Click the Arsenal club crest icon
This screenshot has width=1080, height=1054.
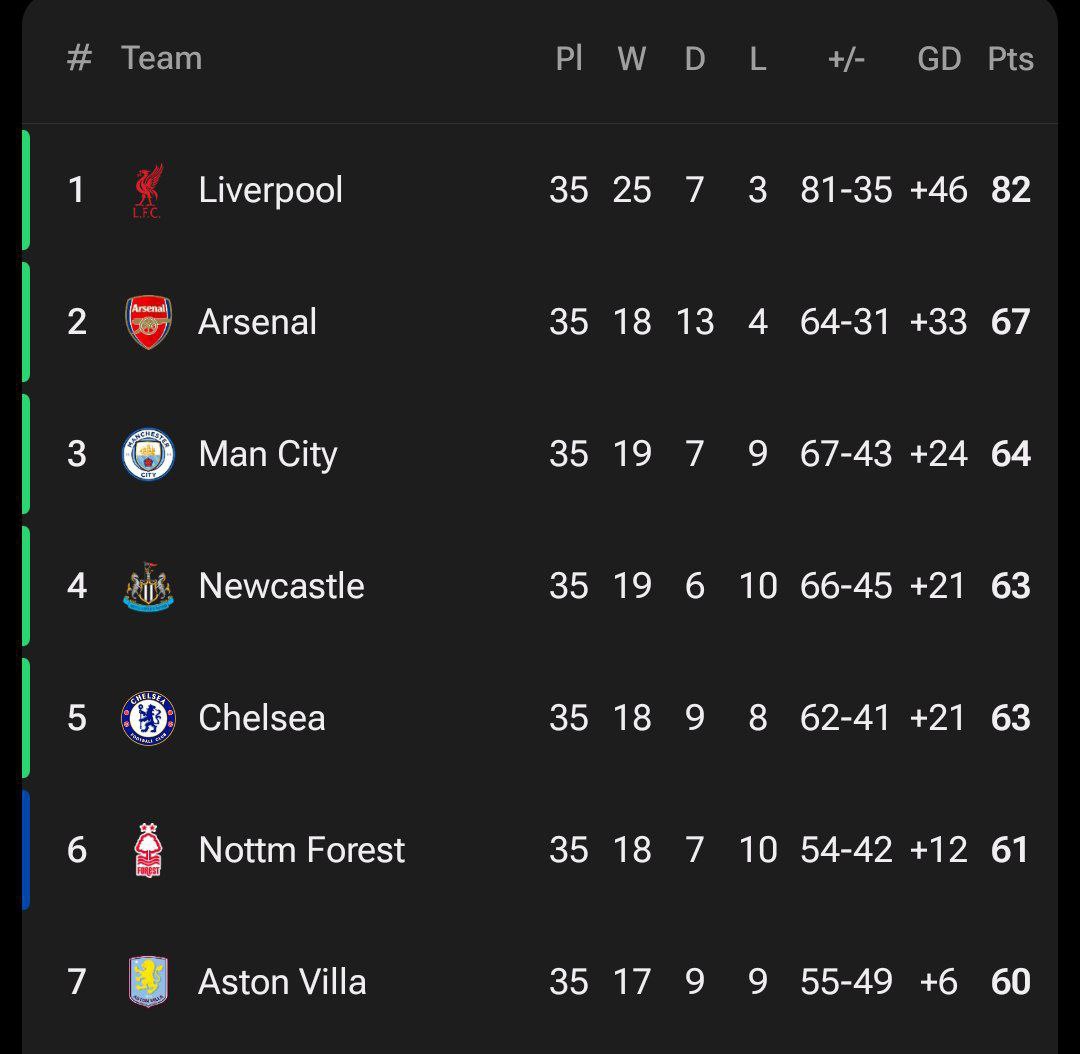(148, 322)
